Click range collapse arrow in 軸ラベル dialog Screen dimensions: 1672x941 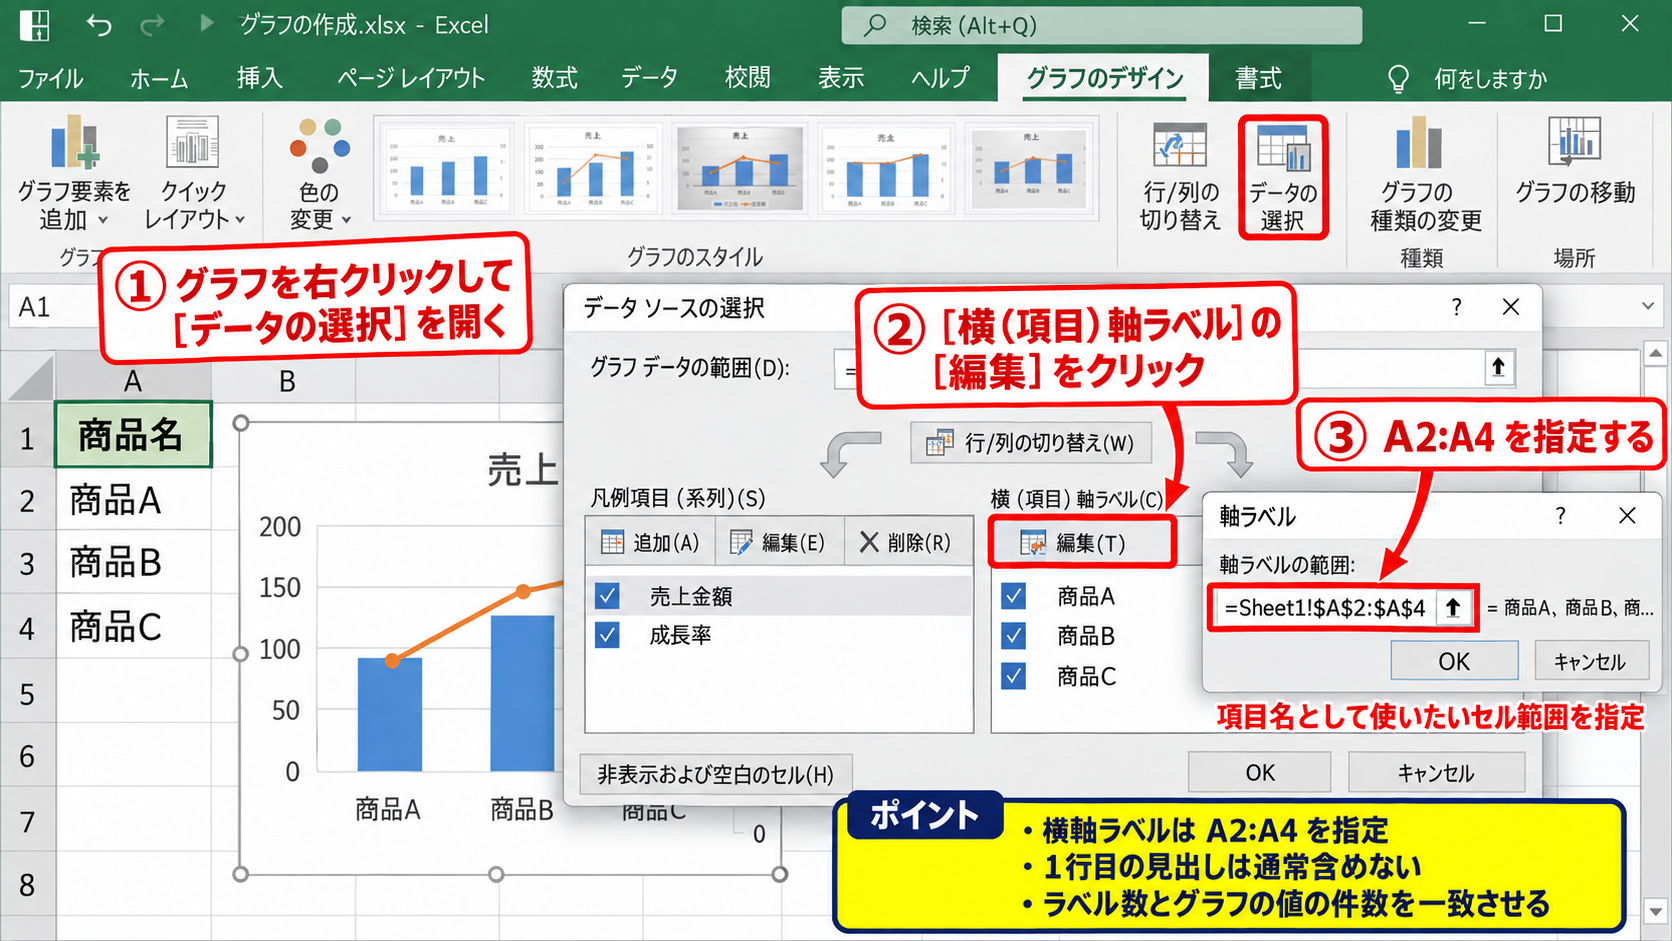1454,608
